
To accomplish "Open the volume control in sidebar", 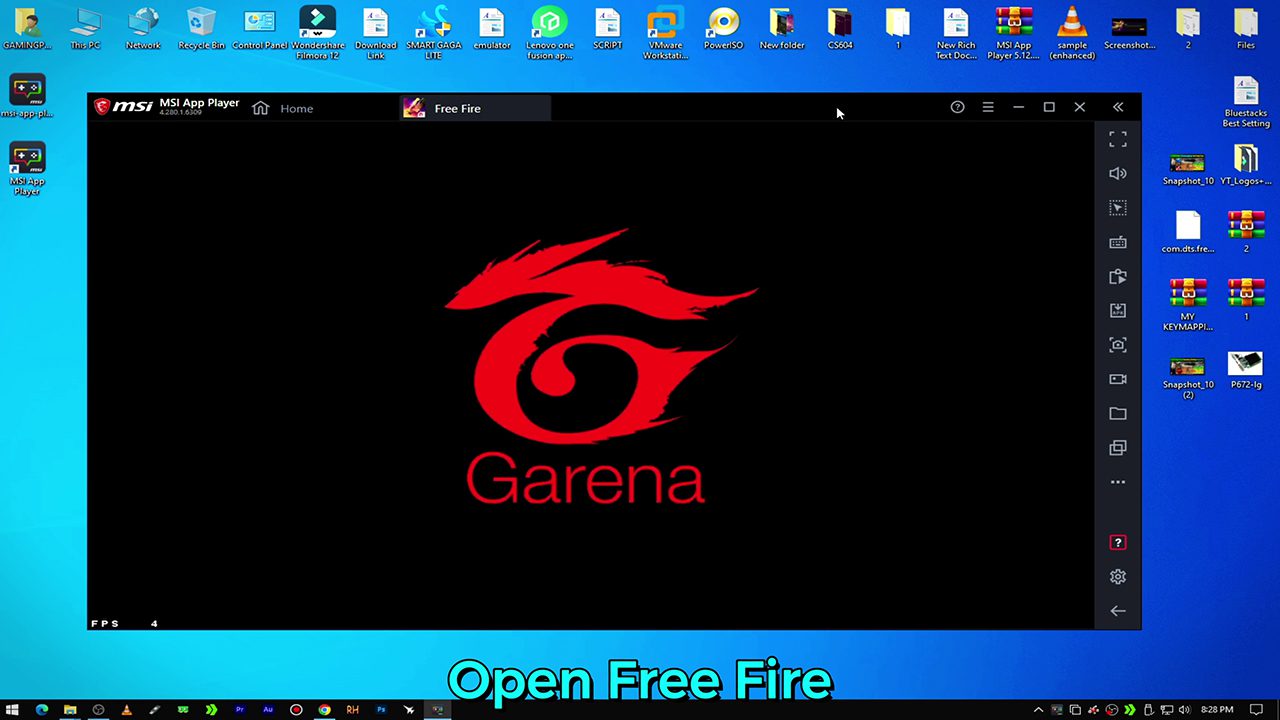I will tap(1118, 174).
